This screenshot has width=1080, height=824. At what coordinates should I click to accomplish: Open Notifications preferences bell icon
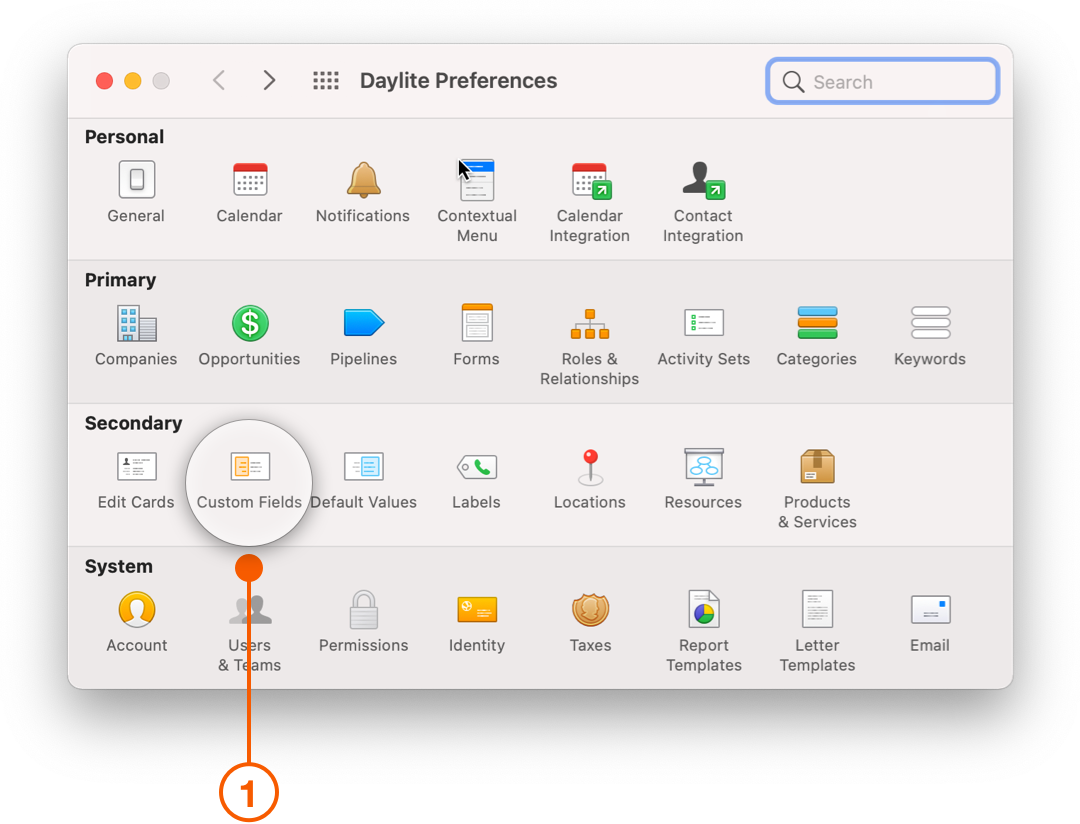point(363,180)
